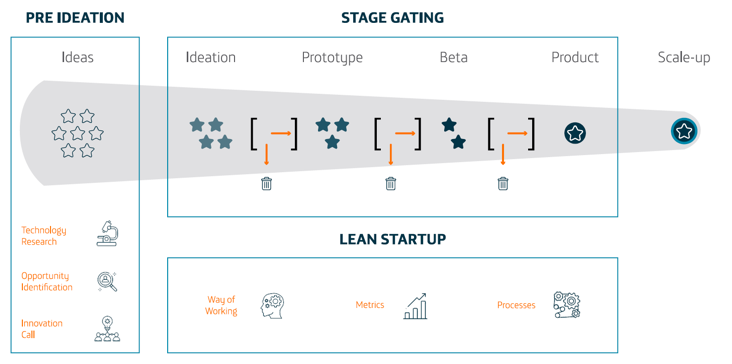Click the circled star under Product
732x364 pixels.
coord(575,133)
